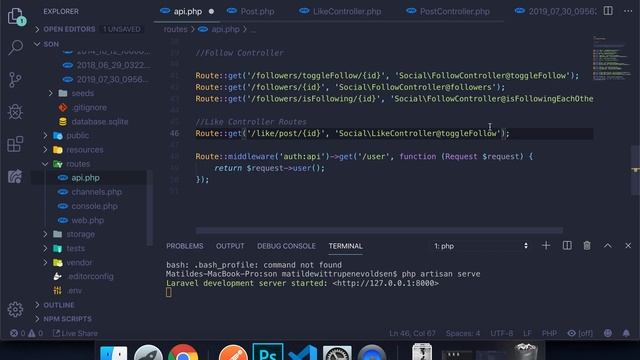The image size is (640, 360).
Task: Launch Google Chrome from the Dock
Action: click(x=183, y=353)
